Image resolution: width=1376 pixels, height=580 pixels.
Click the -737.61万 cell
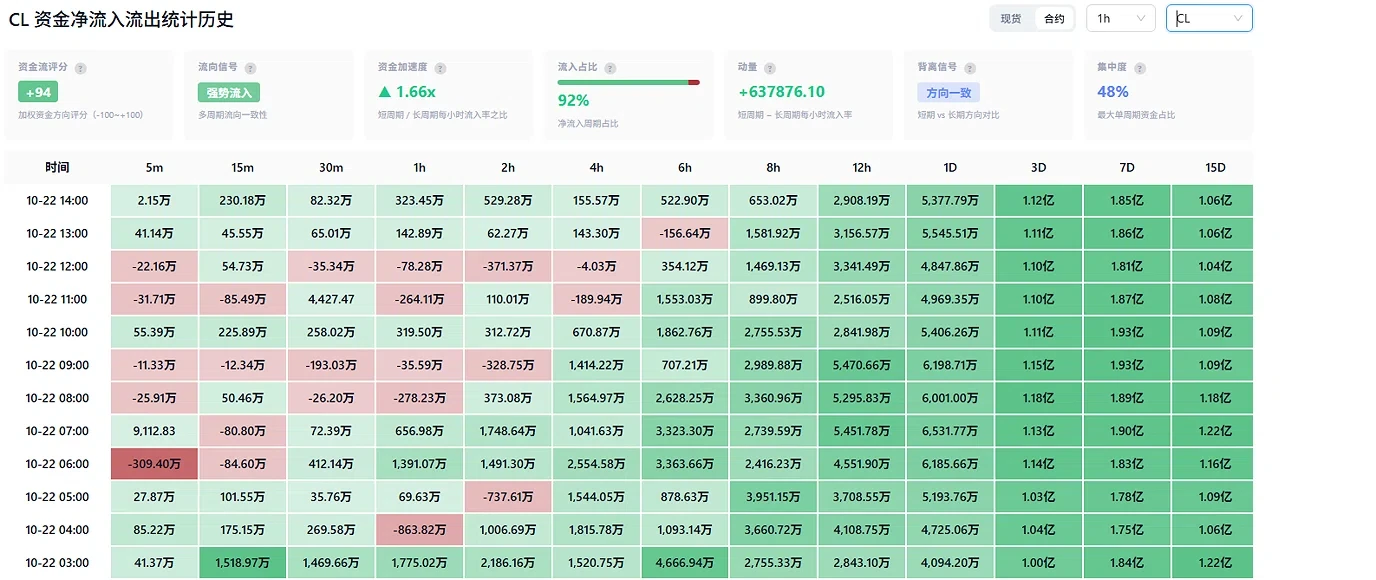pyautogui.click(x=508, y=497)
